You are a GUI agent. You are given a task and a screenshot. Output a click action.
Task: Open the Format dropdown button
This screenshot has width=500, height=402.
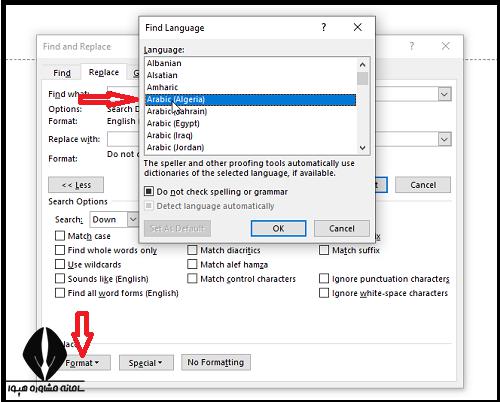point(82,363)
